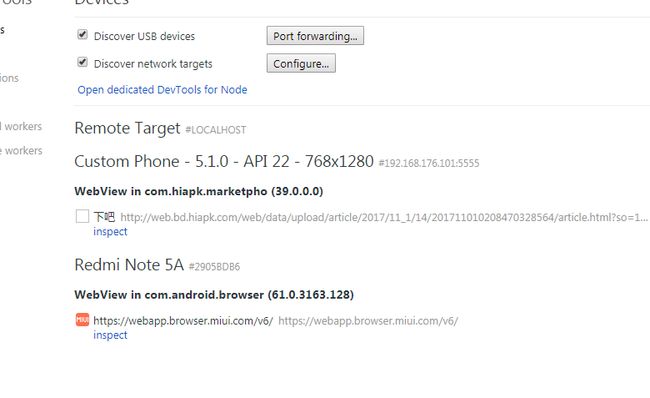650x398 pixels.
Task: Click the web.bd.hiapk.com article URL
Action: coord(384,217)
